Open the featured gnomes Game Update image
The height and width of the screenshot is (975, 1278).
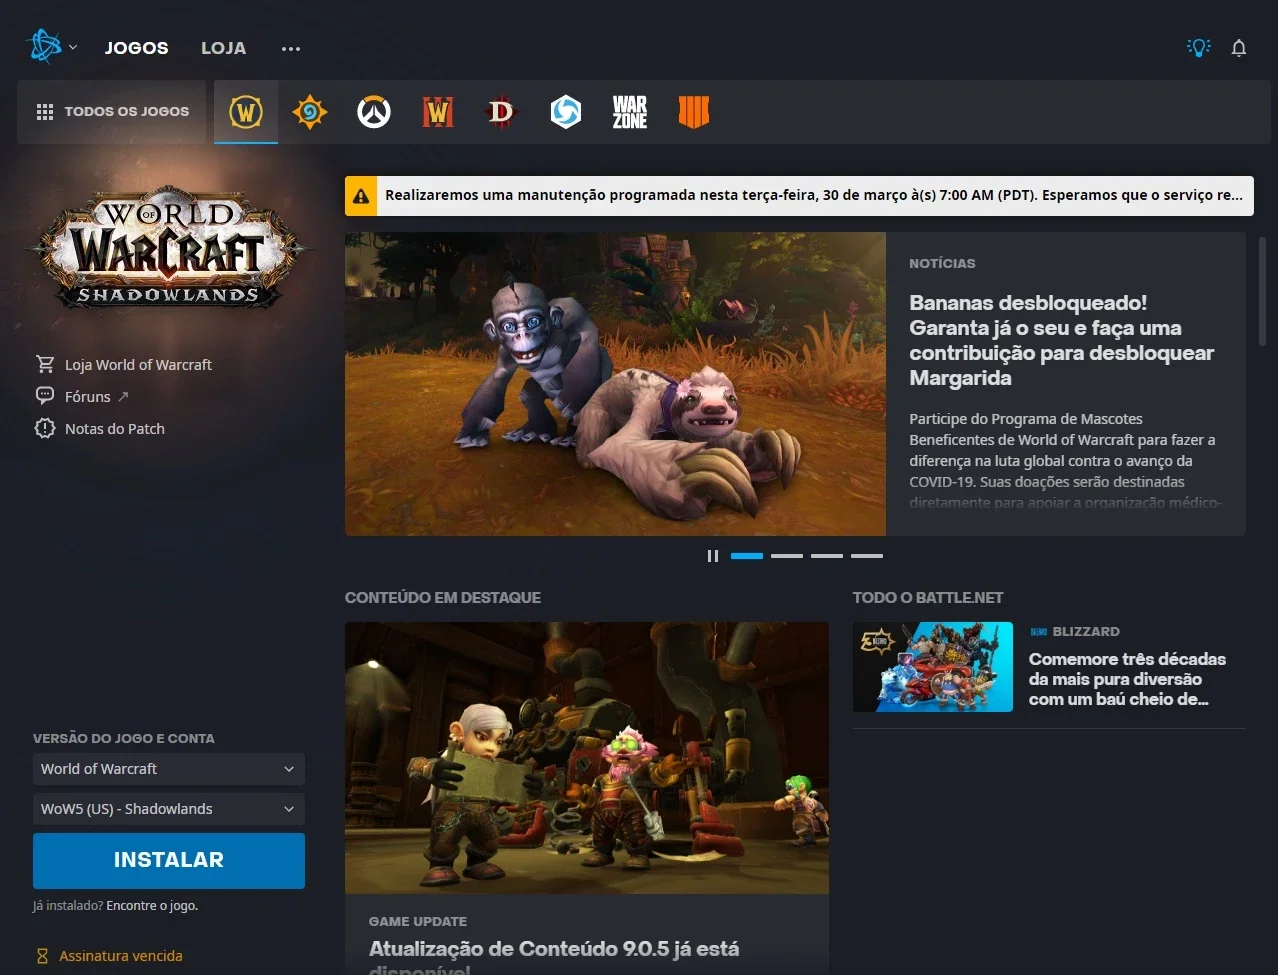tap(587, 758)
